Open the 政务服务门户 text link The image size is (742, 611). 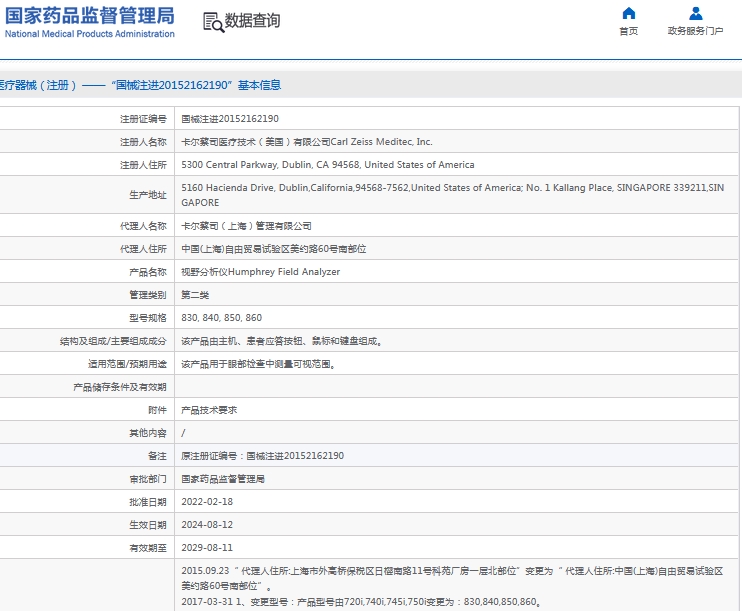(x=695, y=31)
